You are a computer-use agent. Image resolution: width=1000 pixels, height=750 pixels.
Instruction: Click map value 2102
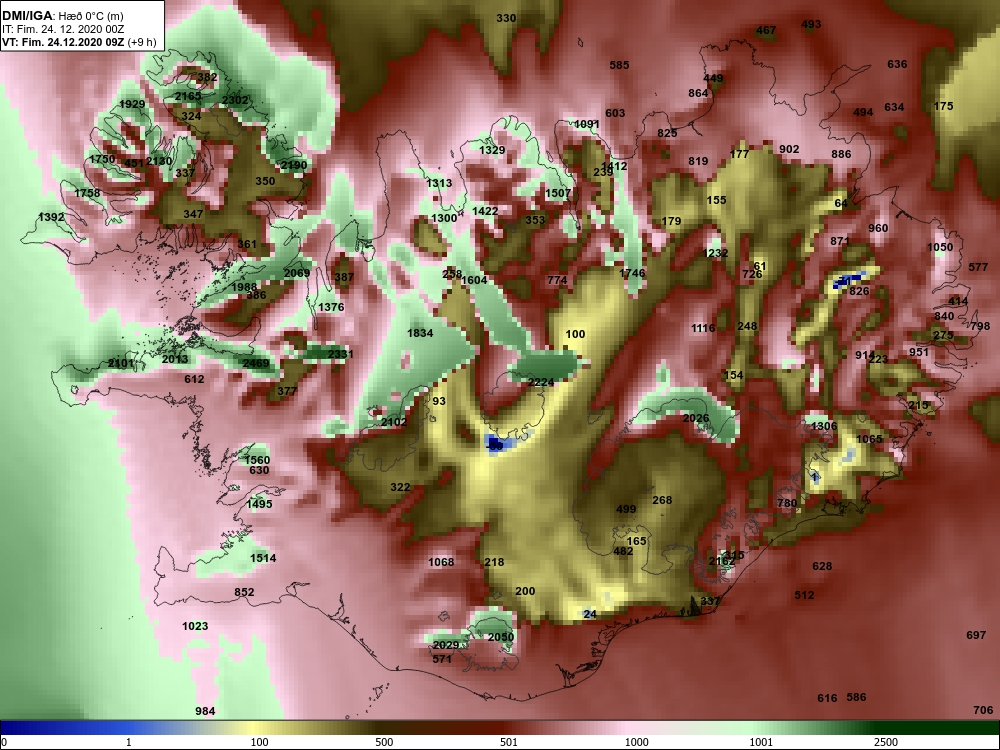(394, 422)
